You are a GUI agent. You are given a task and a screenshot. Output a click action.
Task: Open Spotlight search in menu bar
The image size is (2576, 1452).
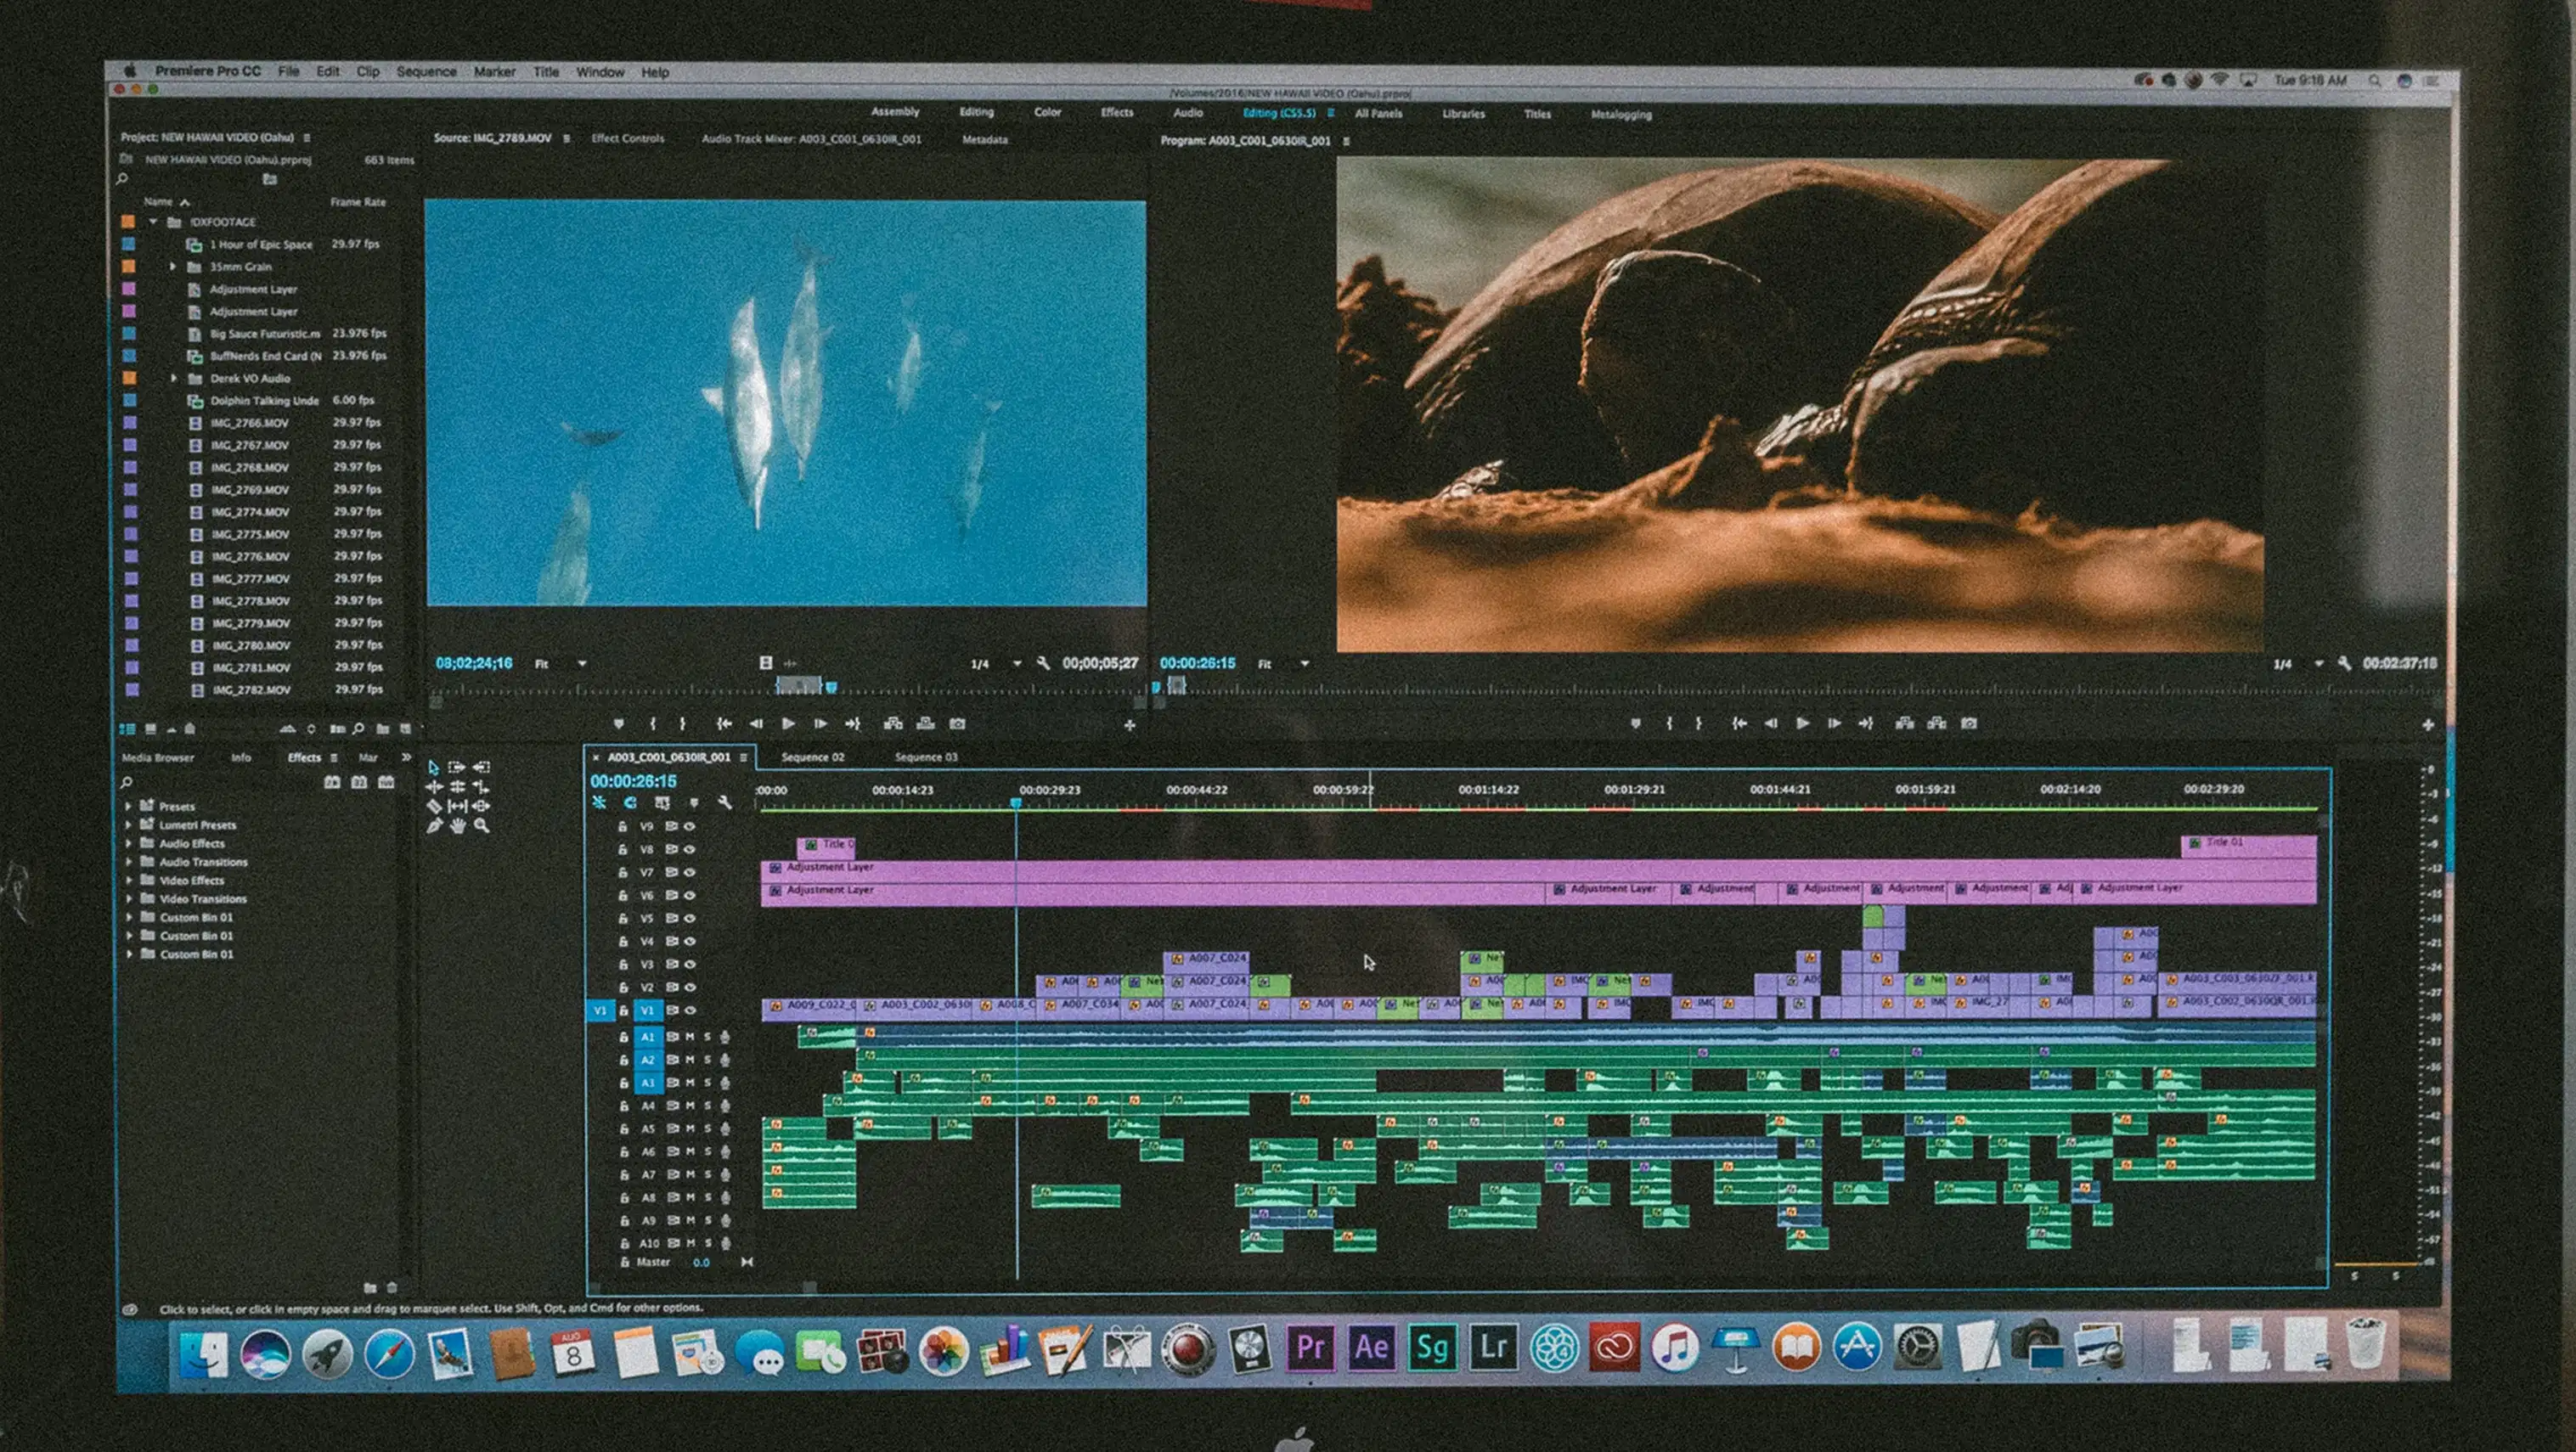coord(2374,80)
